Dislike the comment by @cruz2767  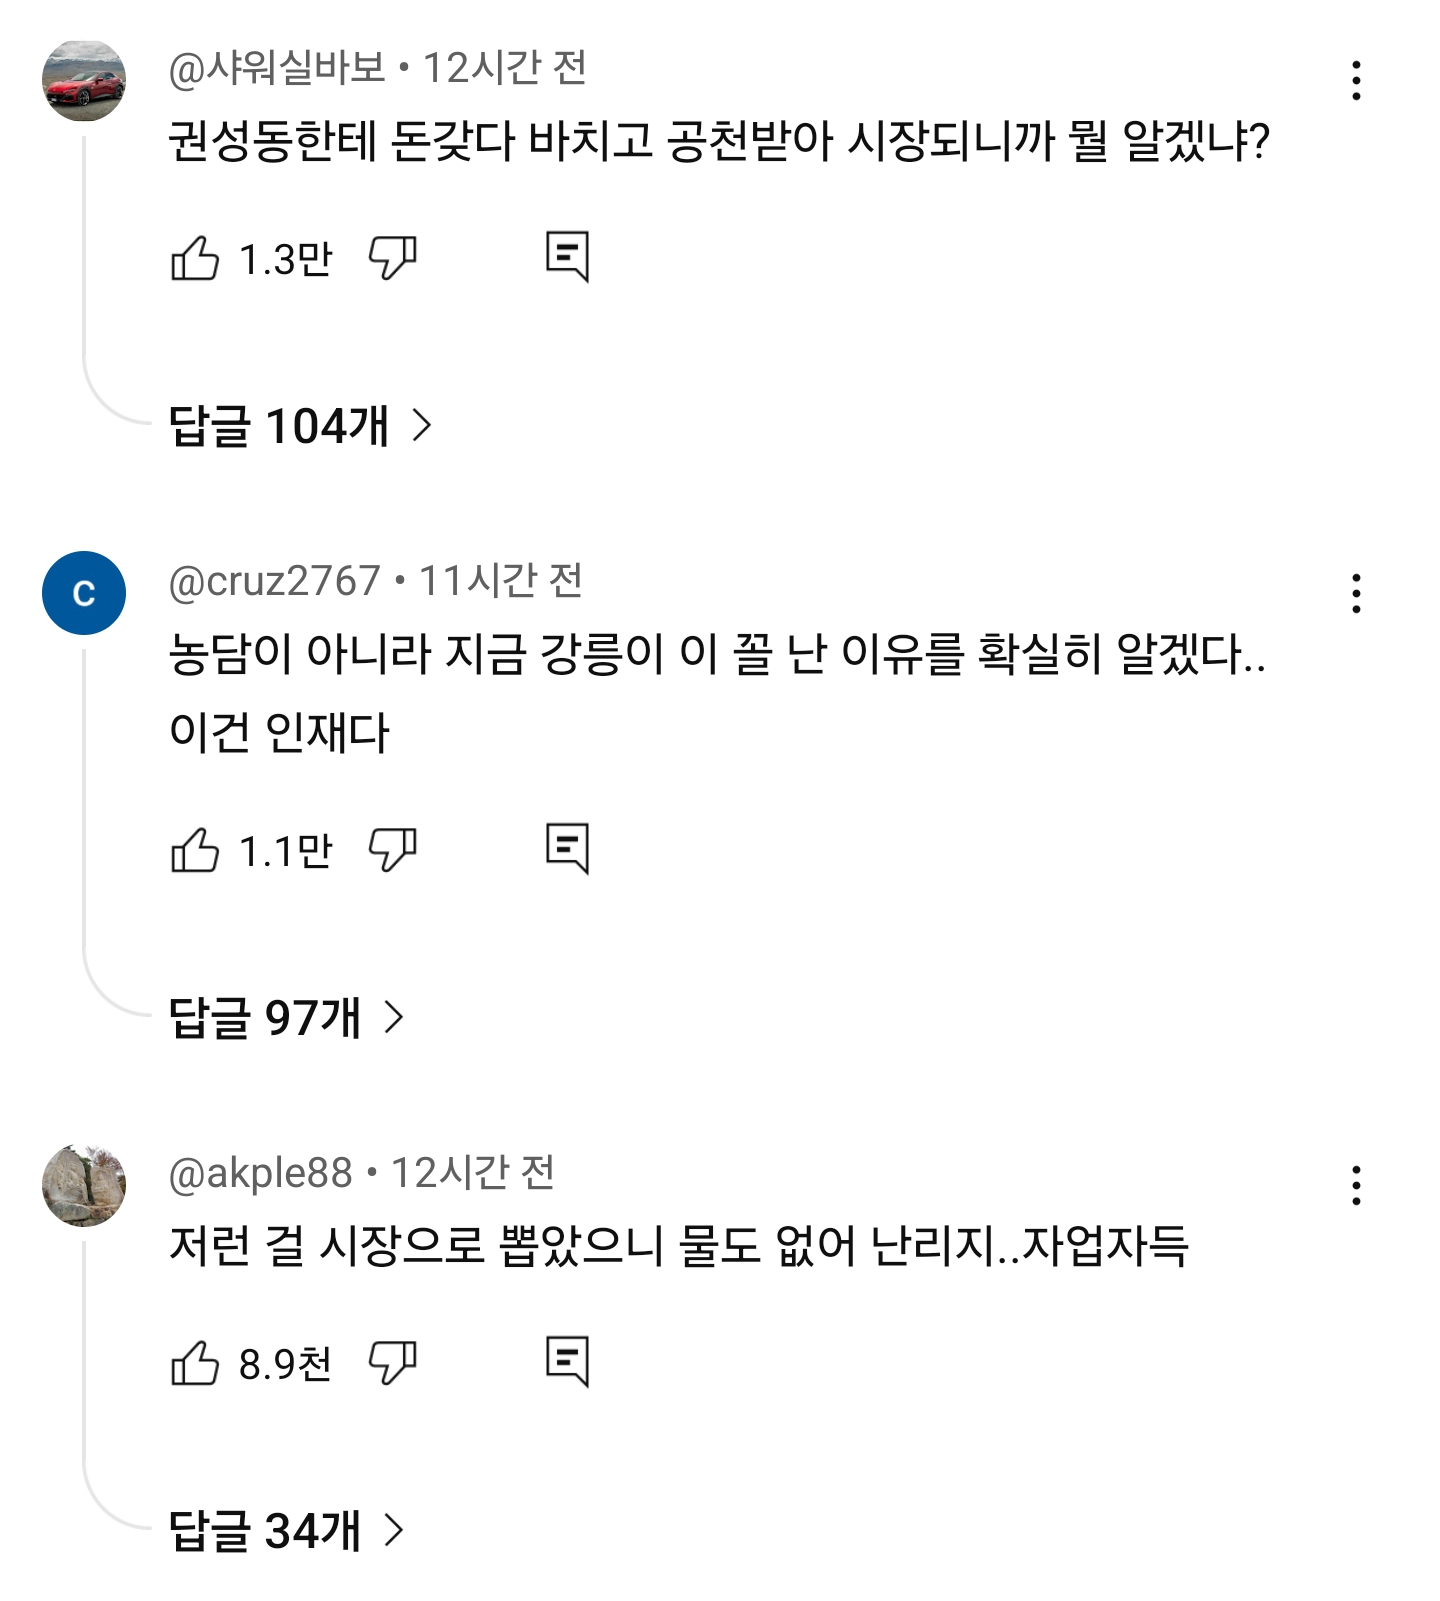pos(393,850)
